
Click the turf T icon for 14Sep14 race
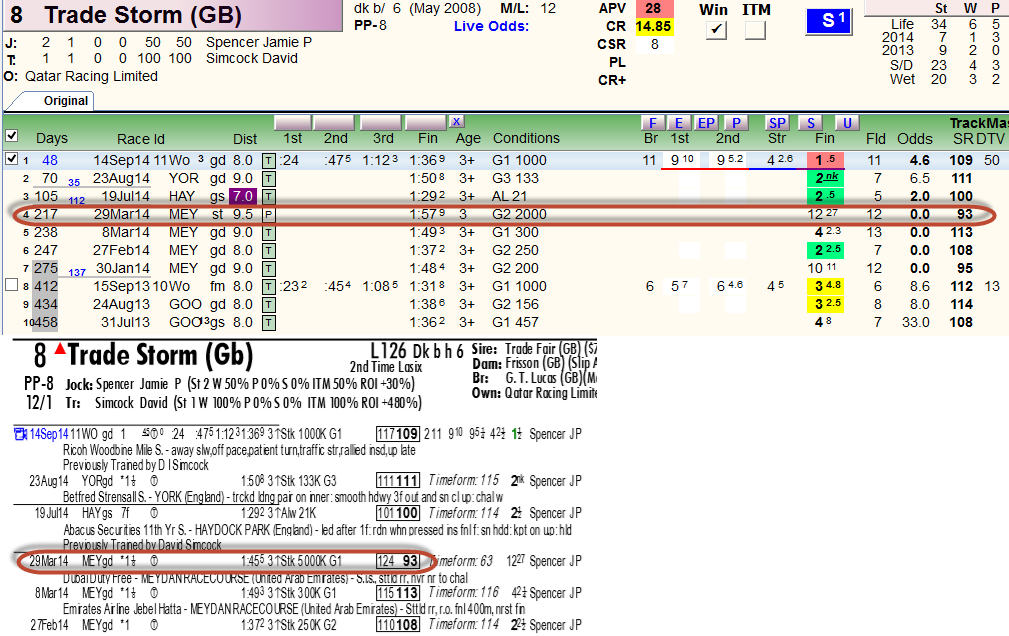point(269,160)
